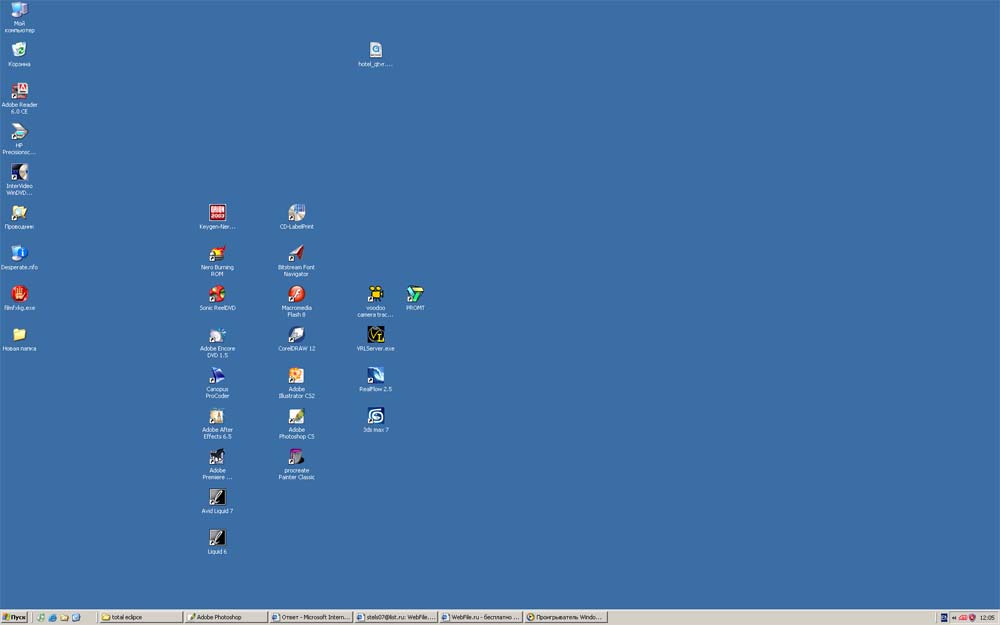Switch to Проигрыватель Windows taskbar button
The image size is (1000, 625).
pyautogui.click(x=565, y=618)
